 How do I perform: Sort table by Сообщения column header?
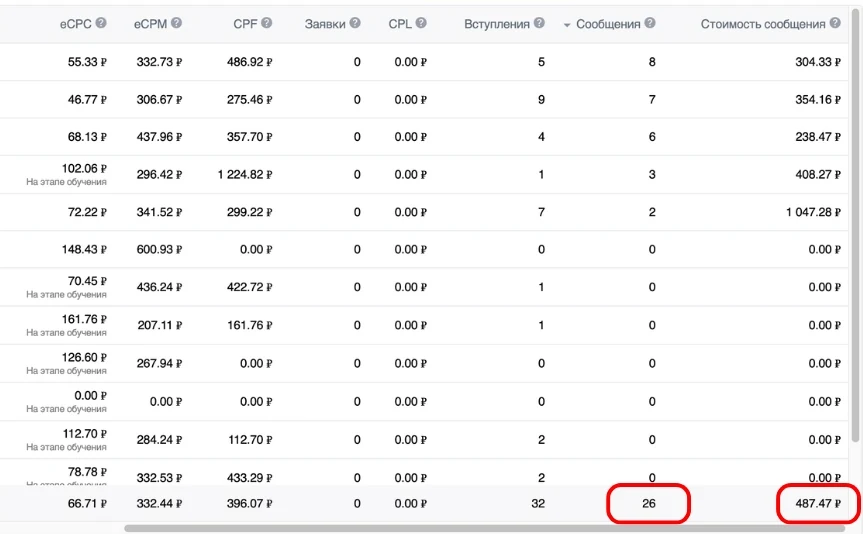coord(608,24)
